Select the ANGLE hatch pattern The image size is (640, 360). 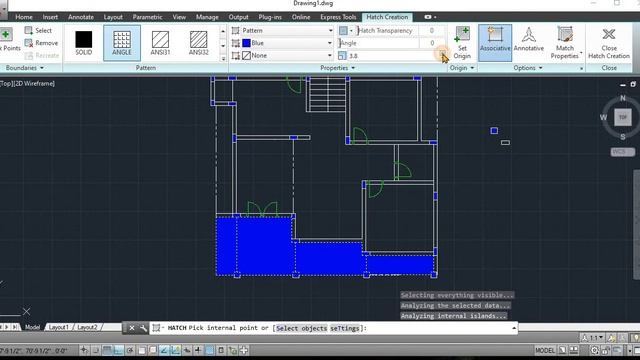click(x=122, y=43)
